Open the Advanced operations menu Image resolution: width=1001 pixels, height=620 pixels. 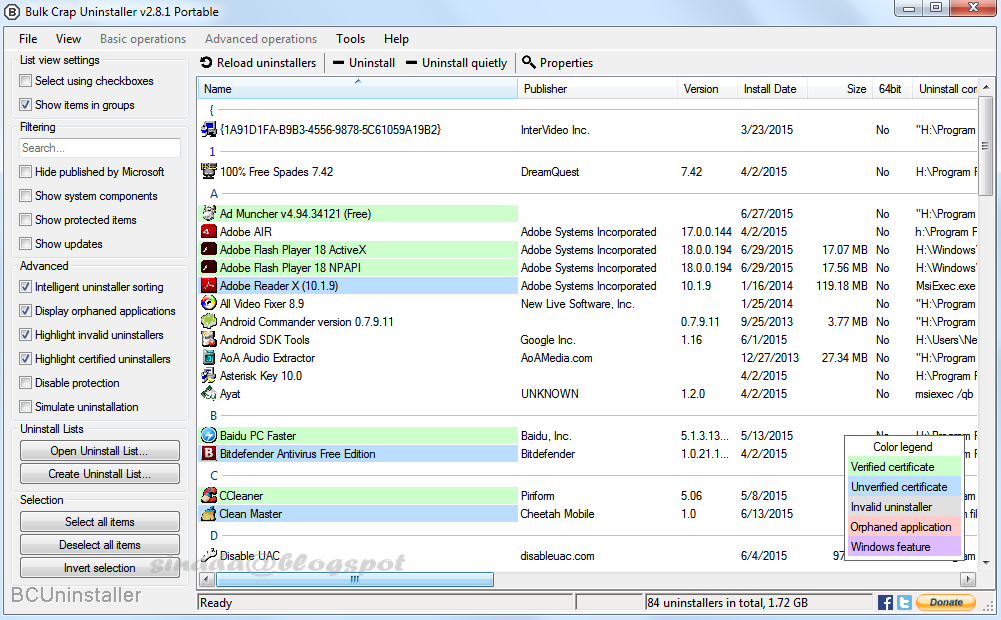261,39
